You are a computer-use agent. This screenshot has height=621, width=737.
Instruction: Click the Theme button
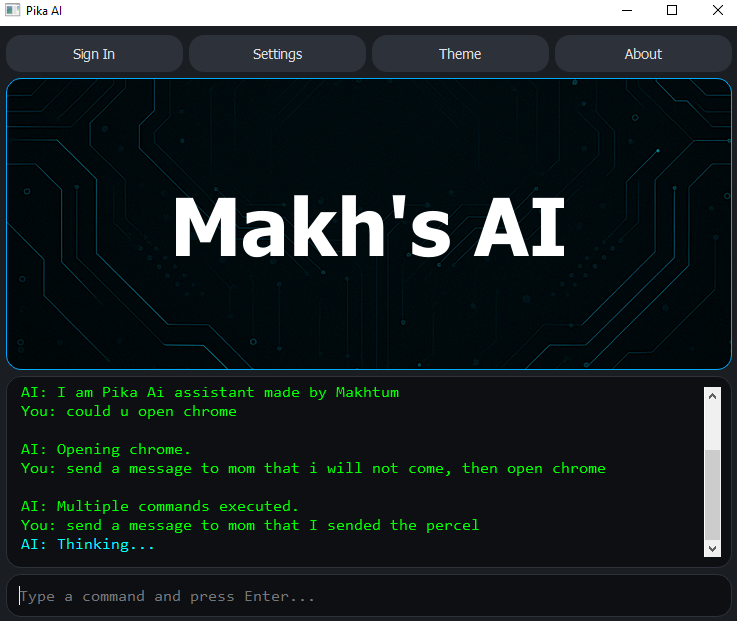460,54
